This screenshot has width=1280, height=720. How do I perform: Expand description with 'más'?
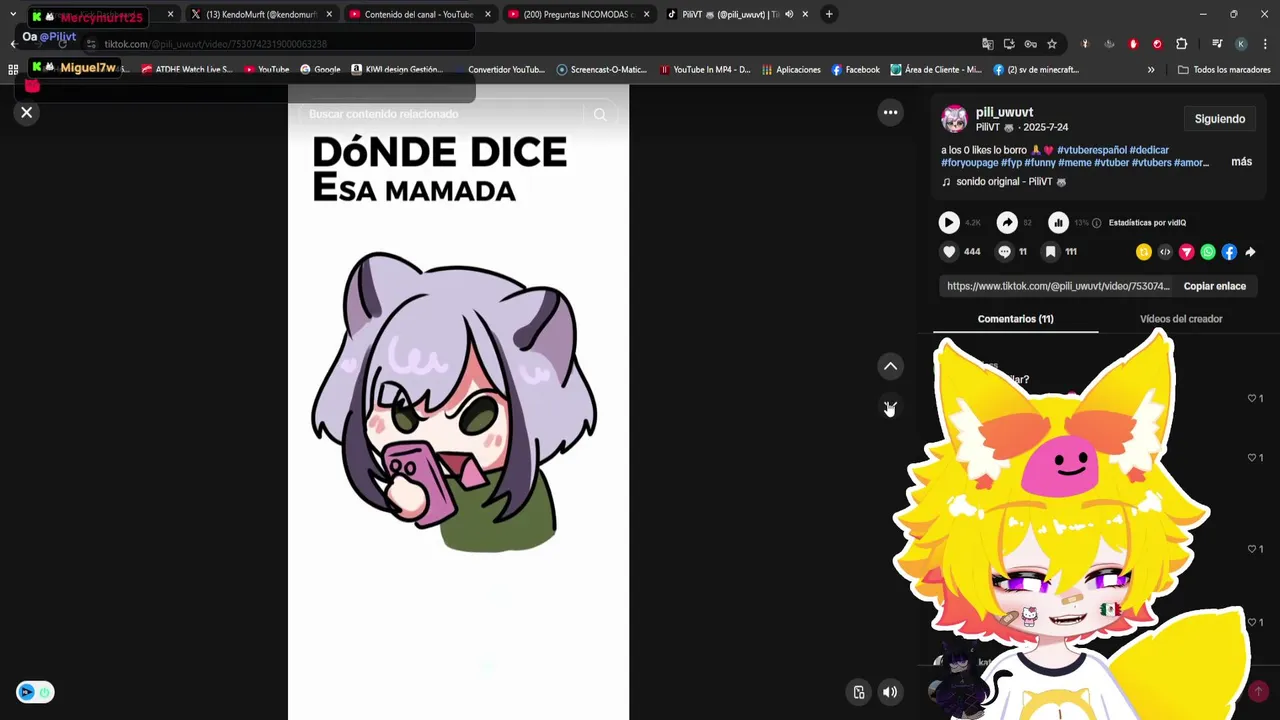coord(1241,162)
